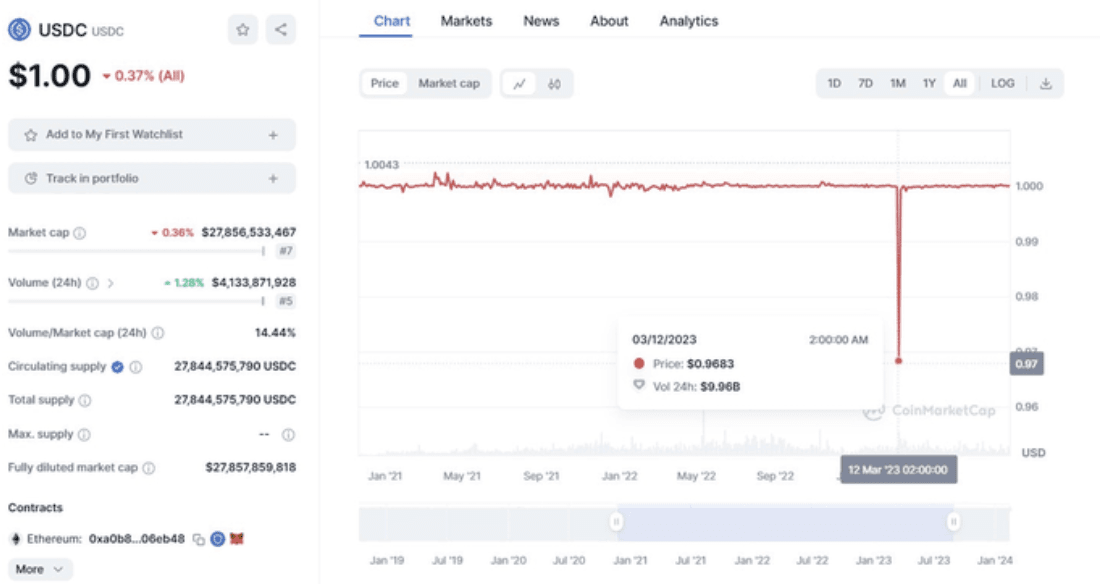Select the line chart view icon

tap(519, 83)
